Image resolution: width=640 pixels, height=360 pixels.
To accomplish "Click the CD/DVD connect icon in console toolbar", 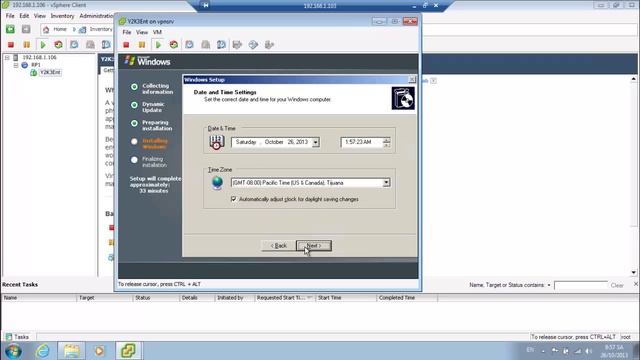I will coord(253,45).
